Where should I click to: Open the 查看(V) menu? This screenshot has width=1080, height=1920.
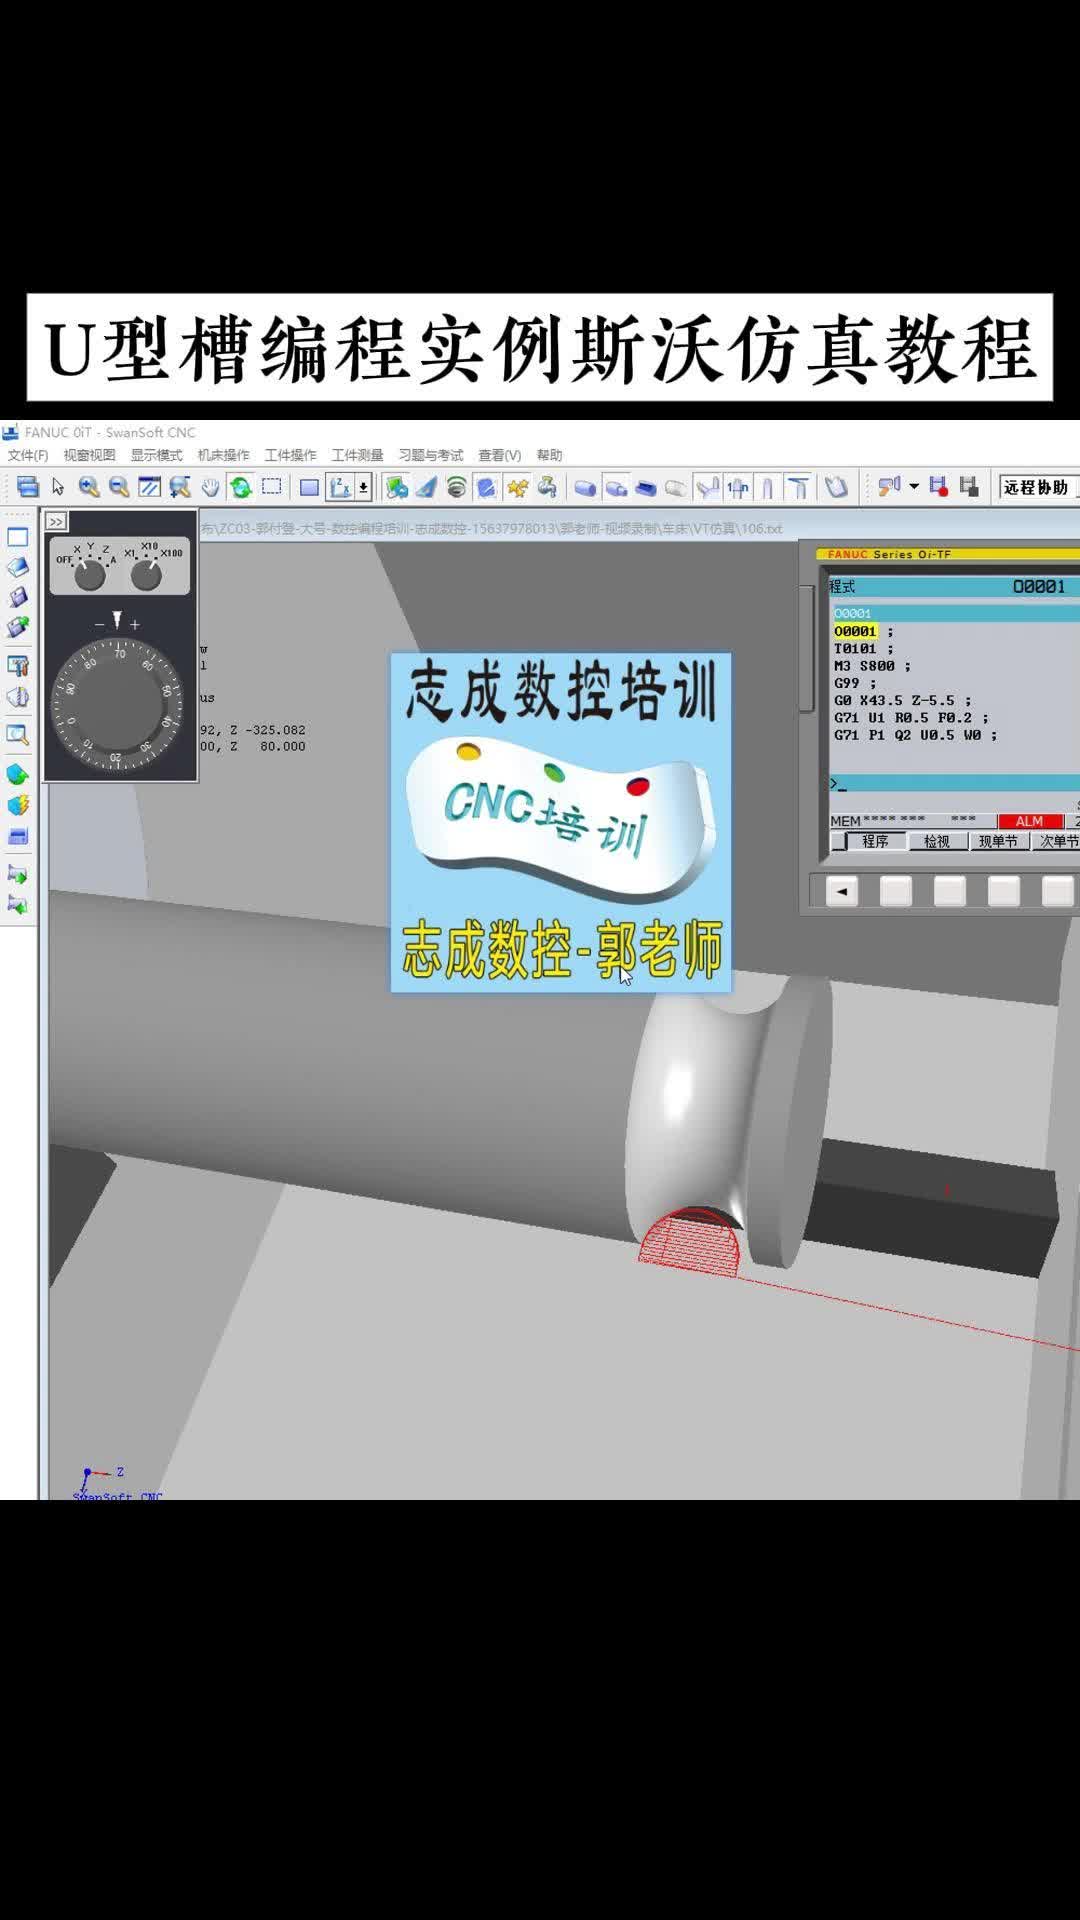tap(499, 455)
